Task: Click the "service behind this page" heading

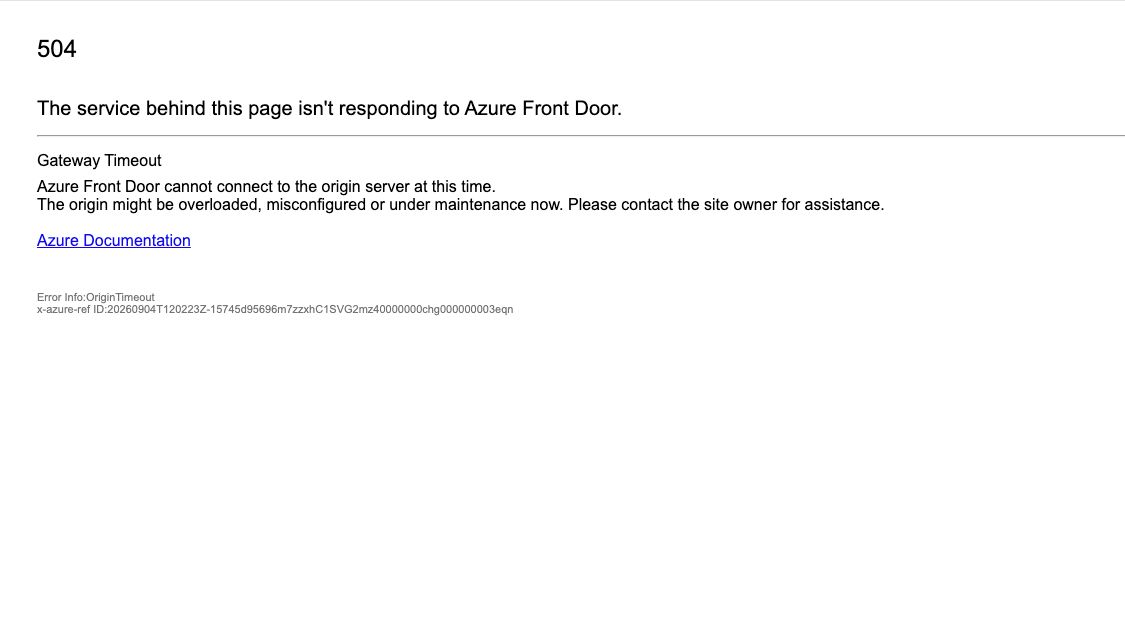Action: (329, 108)
